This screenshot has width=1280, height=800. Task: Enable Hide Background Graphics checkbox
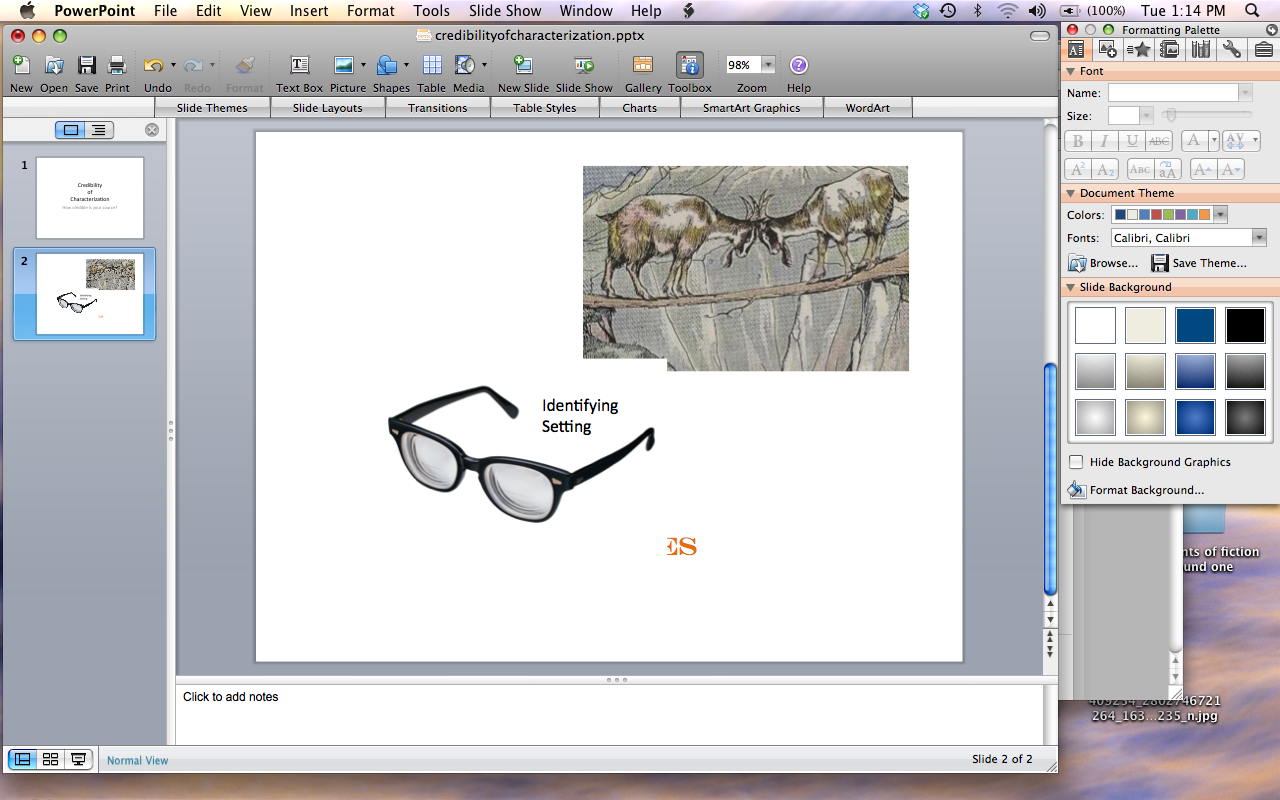[1076, 462]
